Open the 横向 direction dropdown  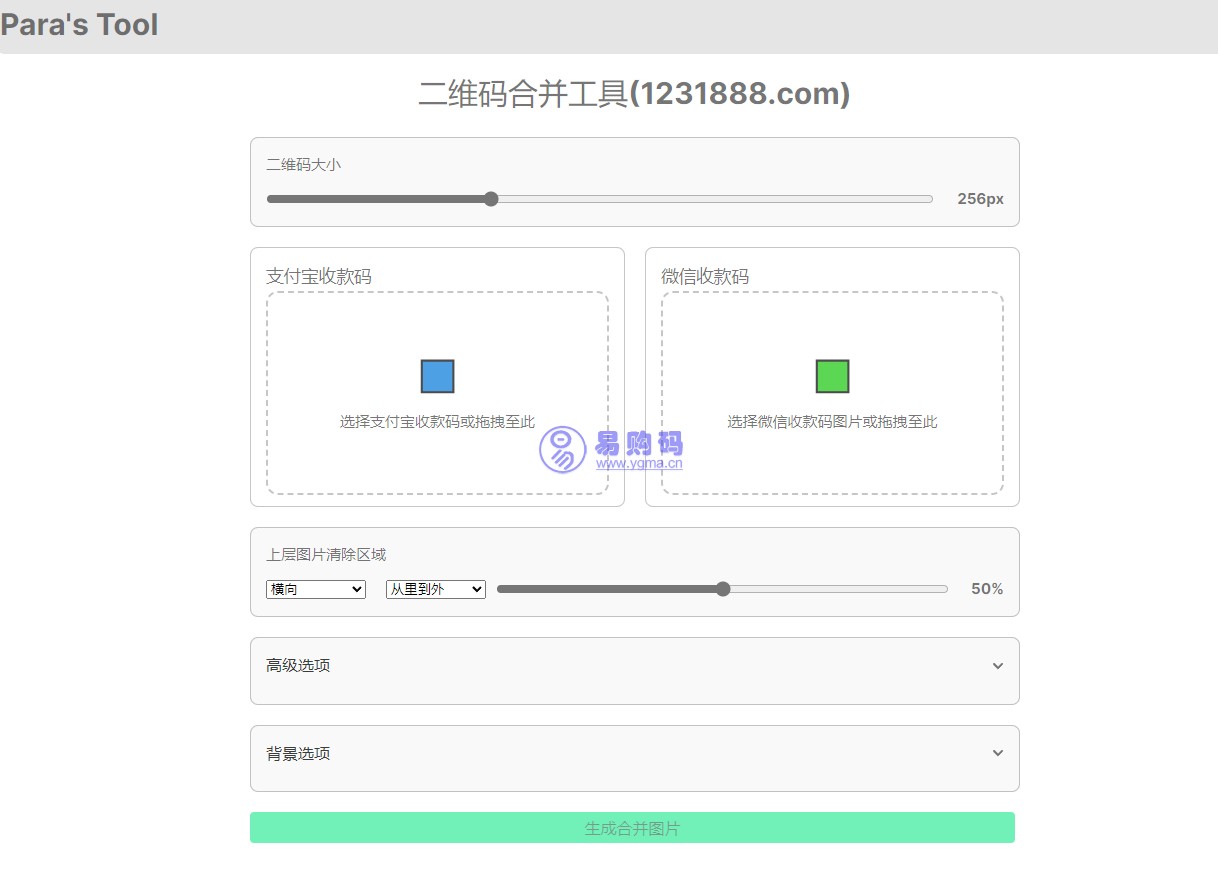316,590
